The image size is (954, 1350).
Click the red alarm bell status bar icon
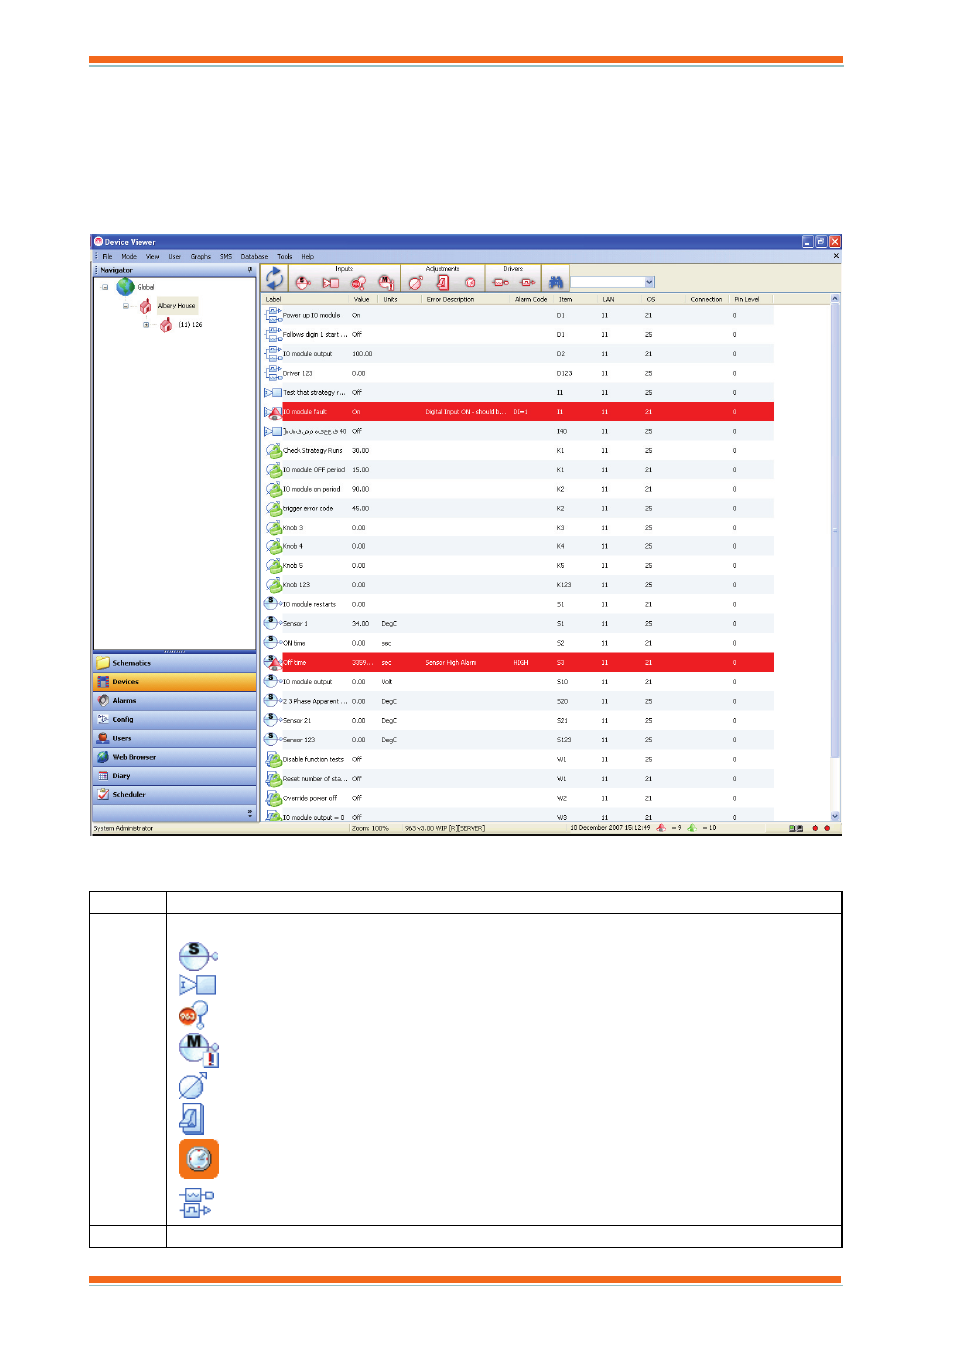661,828
